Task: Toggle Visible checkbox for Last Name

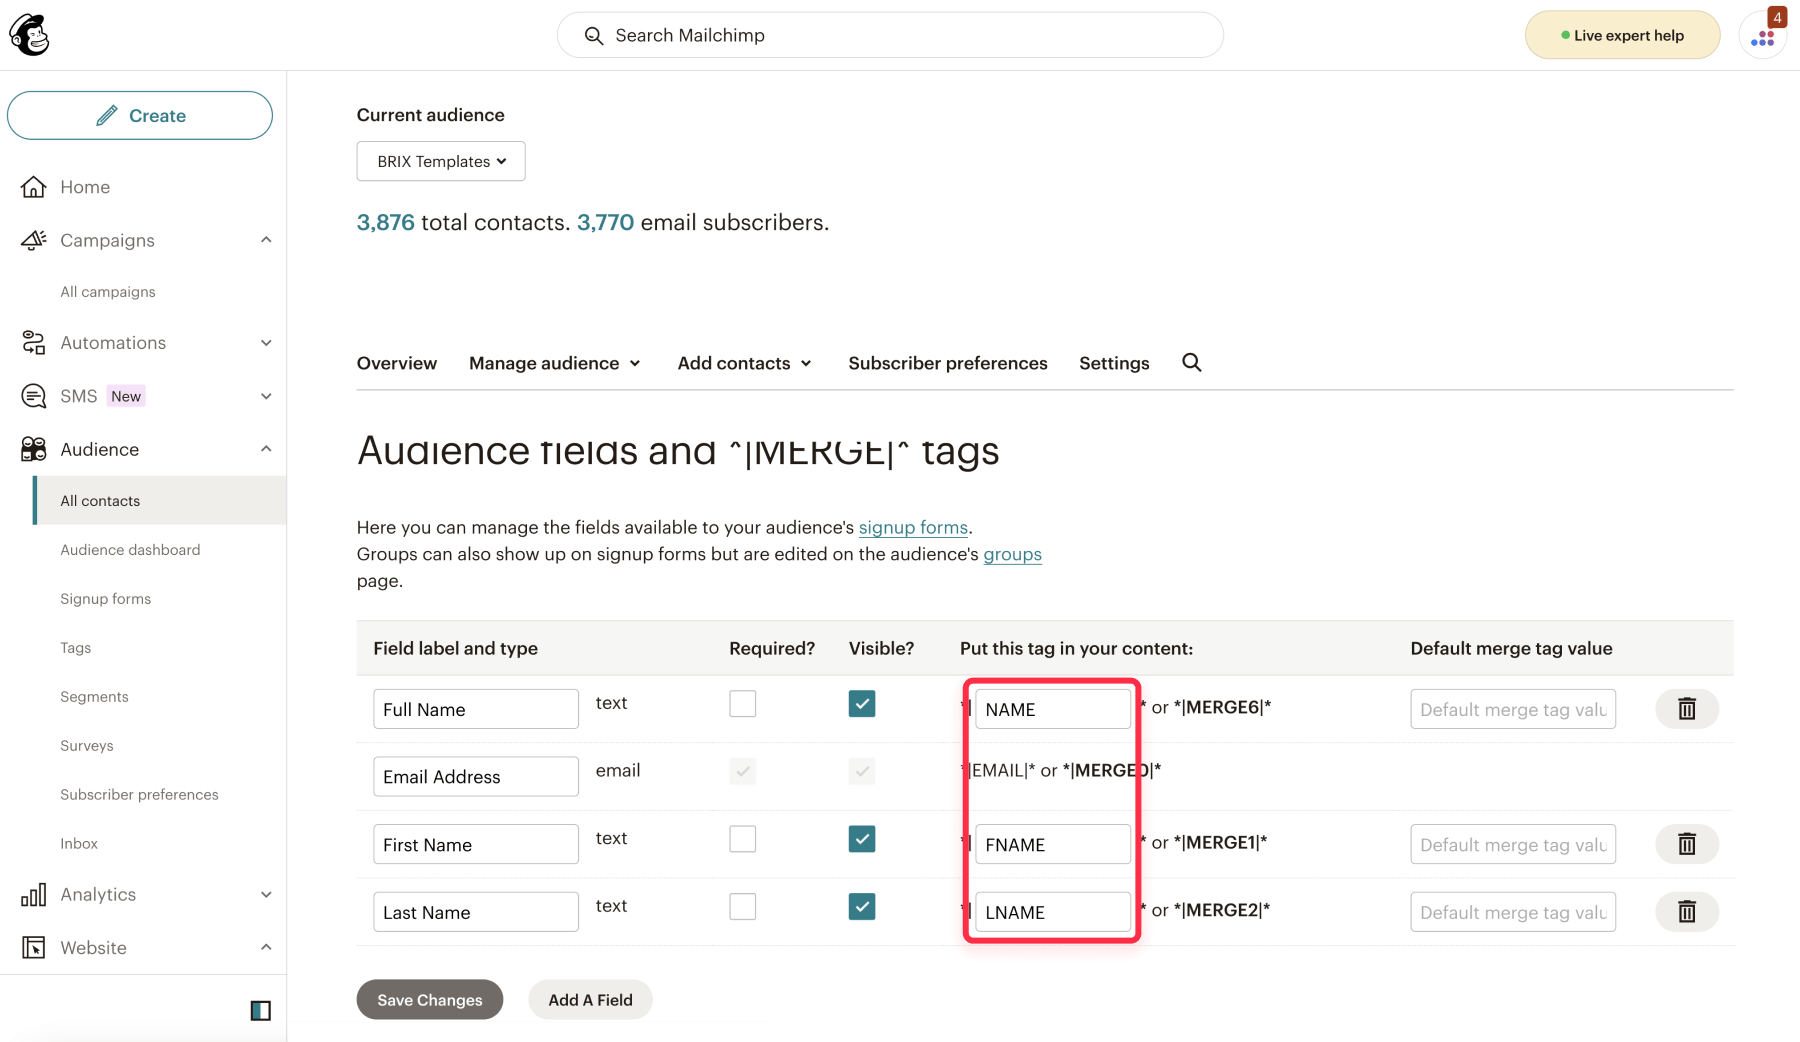Action: pyautogui.click(x=862, y=907)
